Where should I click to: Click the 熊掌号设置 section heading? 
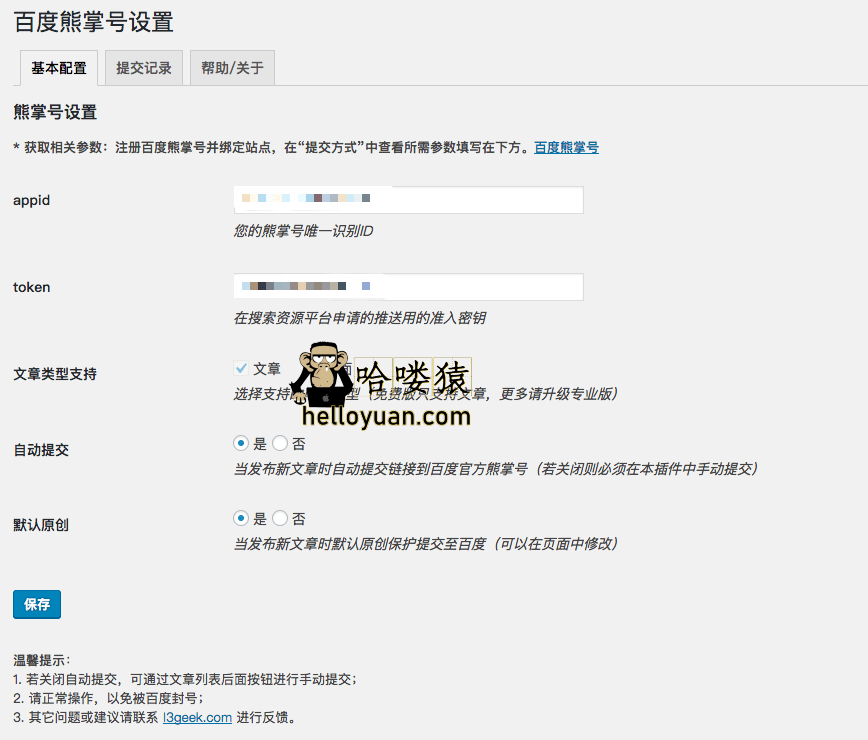click(x=55, y=112)
